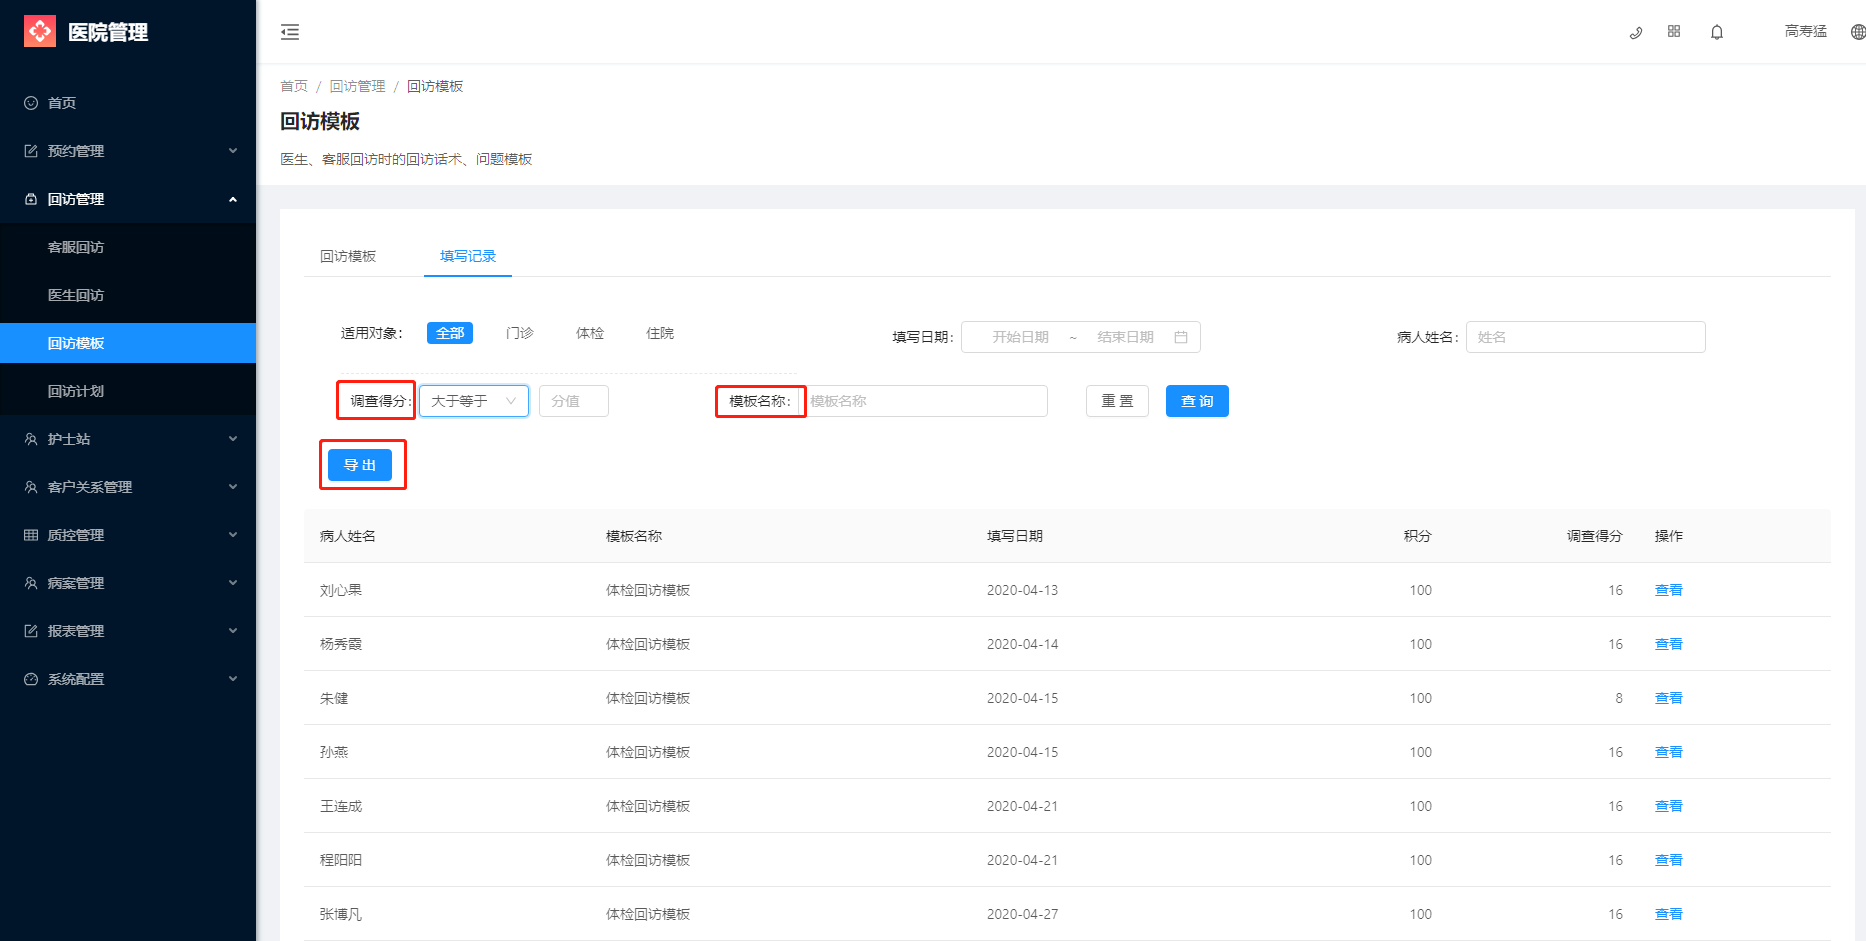The height and width of the screenshot is (941, 1866).
Task: Click the 质控管理 table icon
Action: pos(31,535)
